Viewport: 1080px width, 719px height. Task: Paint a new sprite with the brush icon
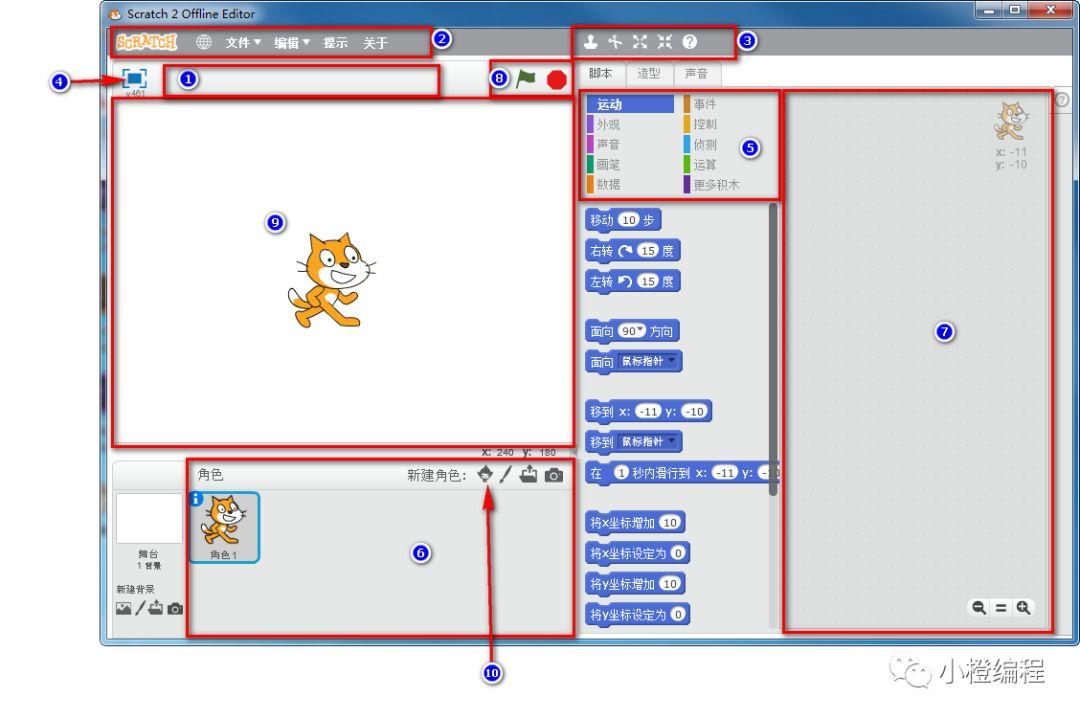pyautogui.click(x=506, y=474)
